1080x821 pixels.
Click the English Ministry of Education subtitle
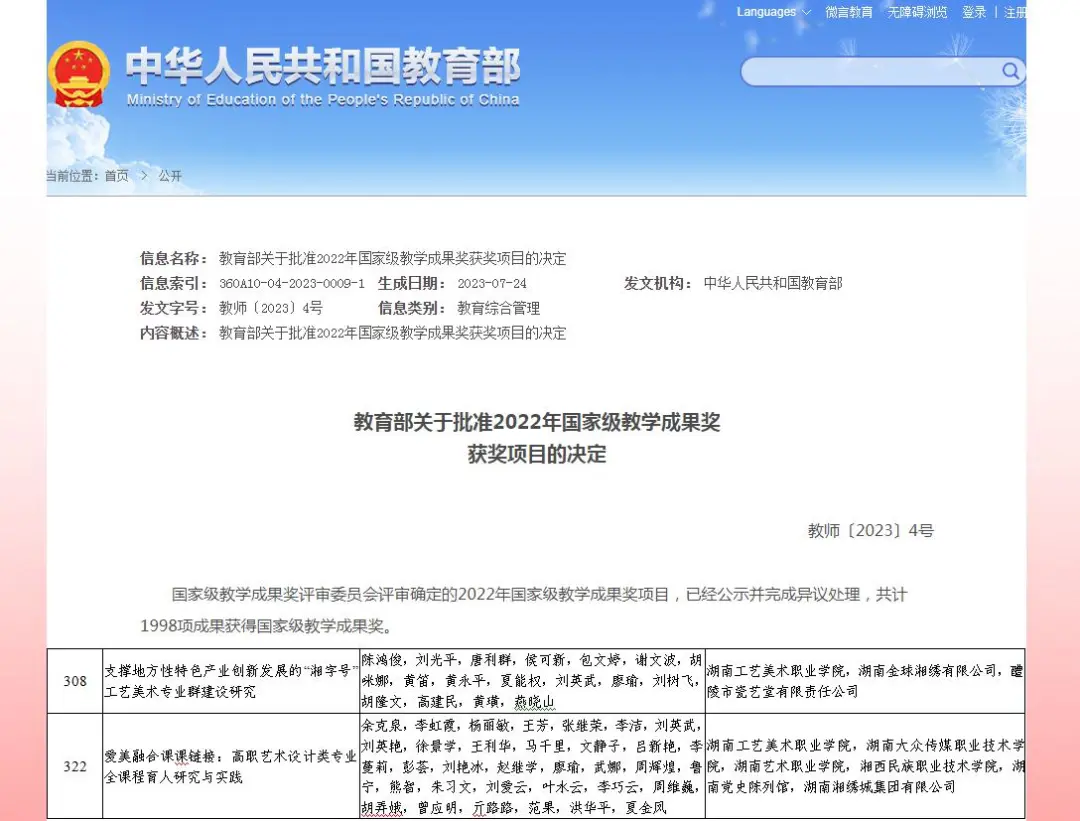point(323,100)
